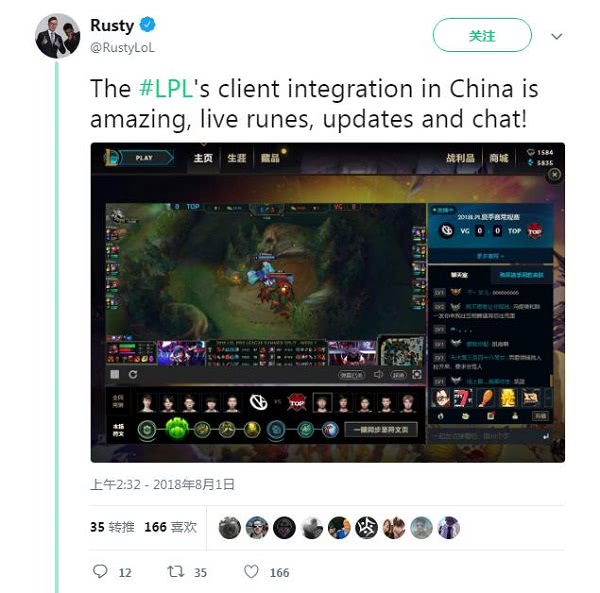Image resolution: width=600 pixels, height=593 pixels.
Task: Mute the stream volume speaker icon
Action: point(378,375)
